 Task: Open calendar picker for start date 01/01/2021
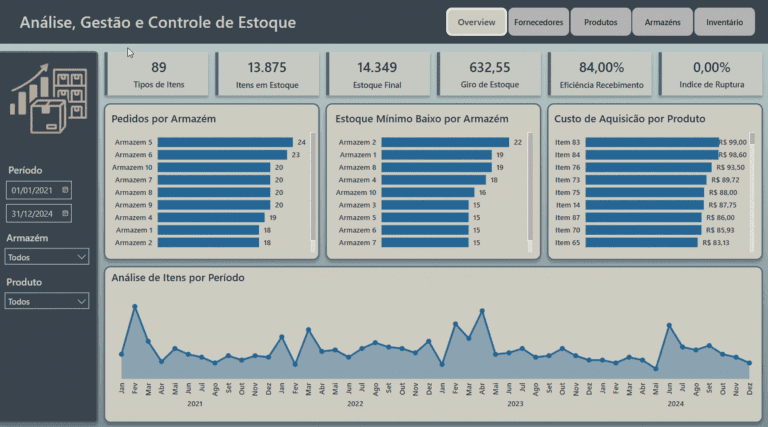65,189
